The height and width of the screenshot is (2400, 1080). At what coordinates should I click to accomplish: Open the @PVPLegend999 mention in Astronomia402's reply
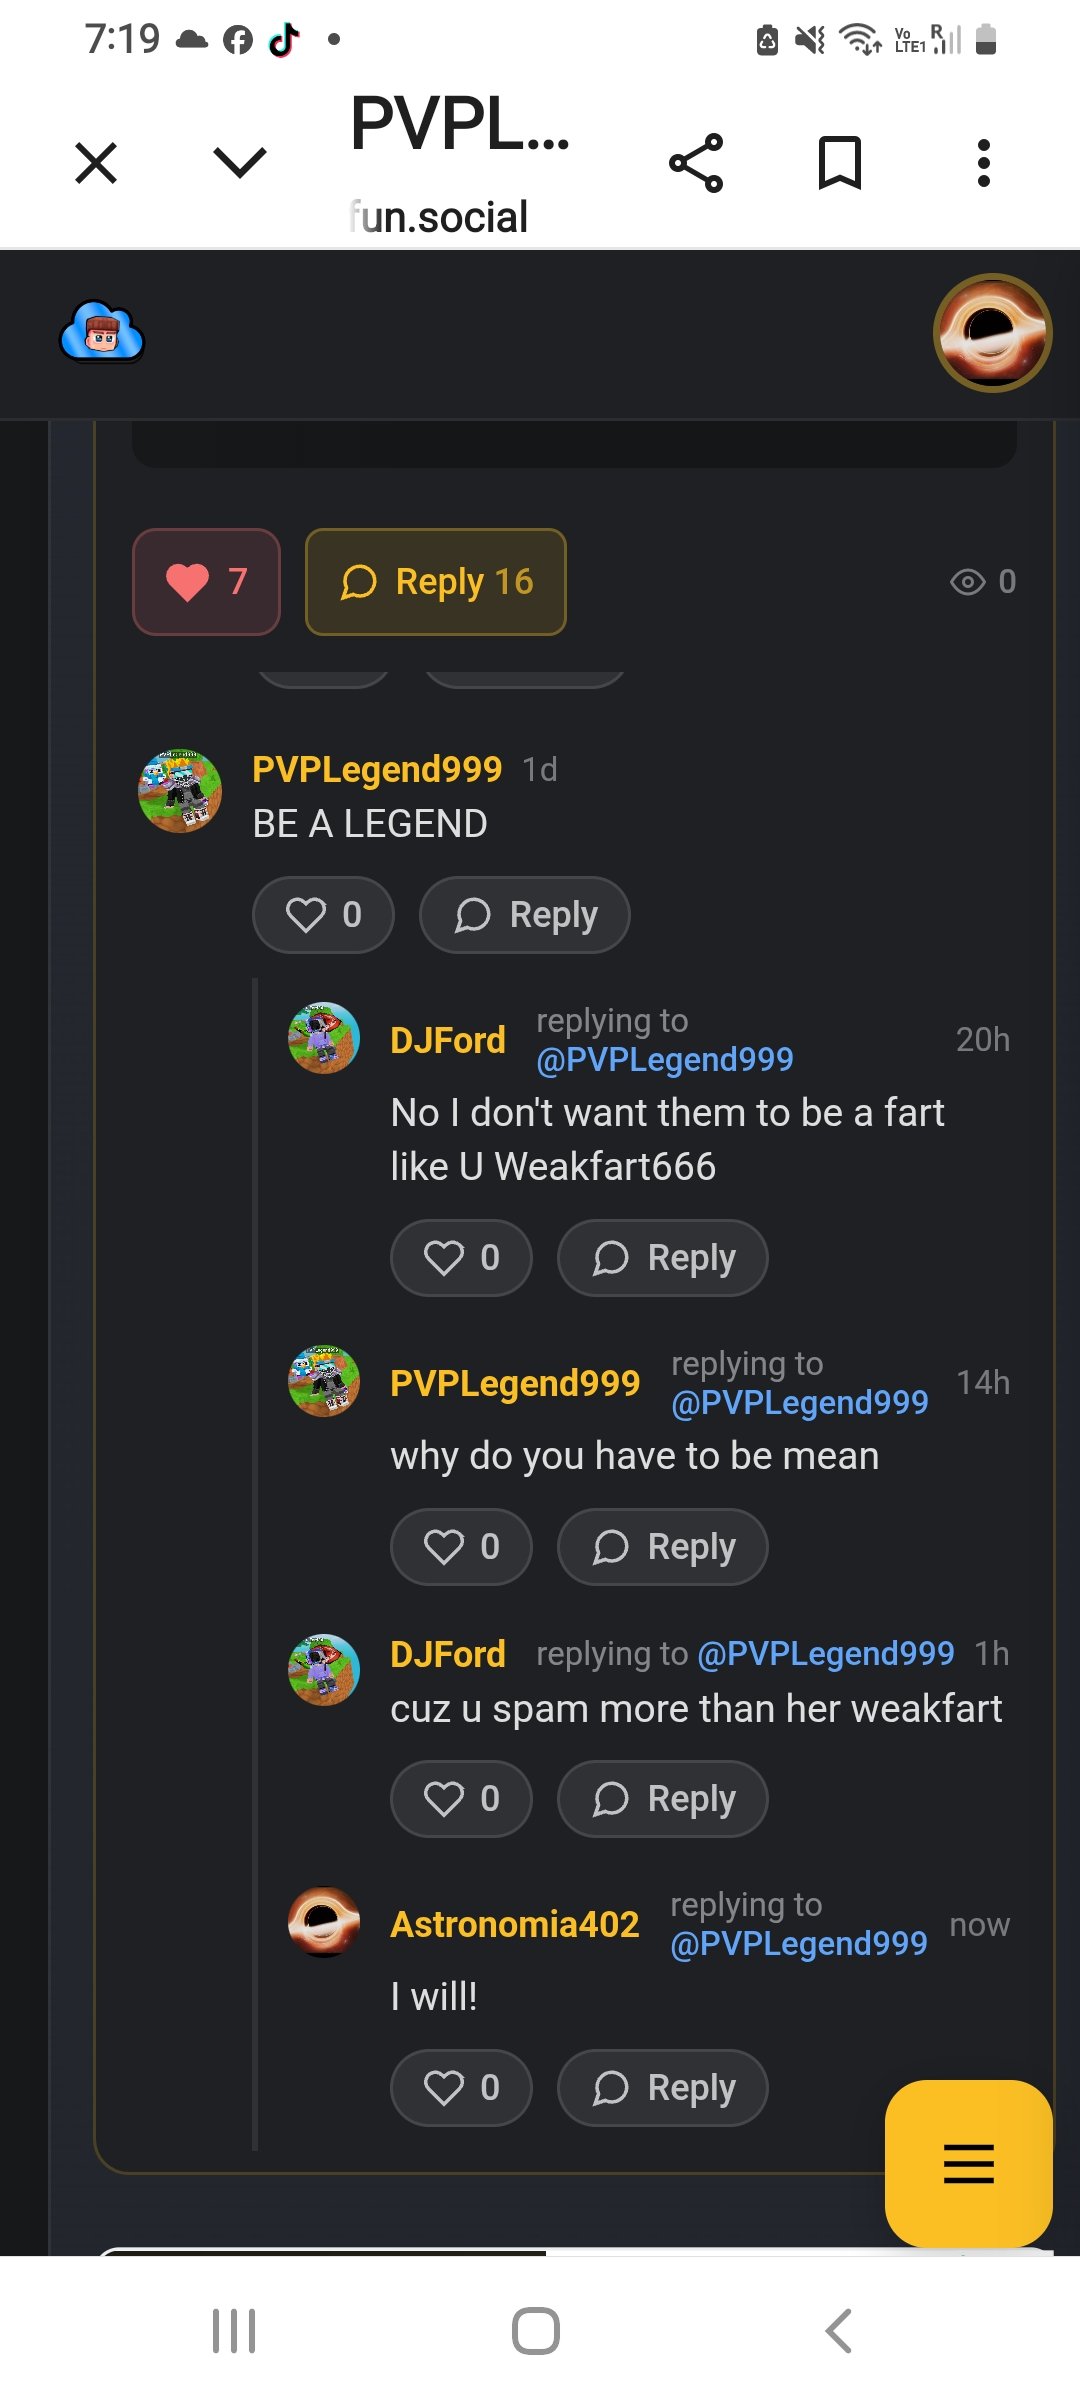coord(799,1943)
